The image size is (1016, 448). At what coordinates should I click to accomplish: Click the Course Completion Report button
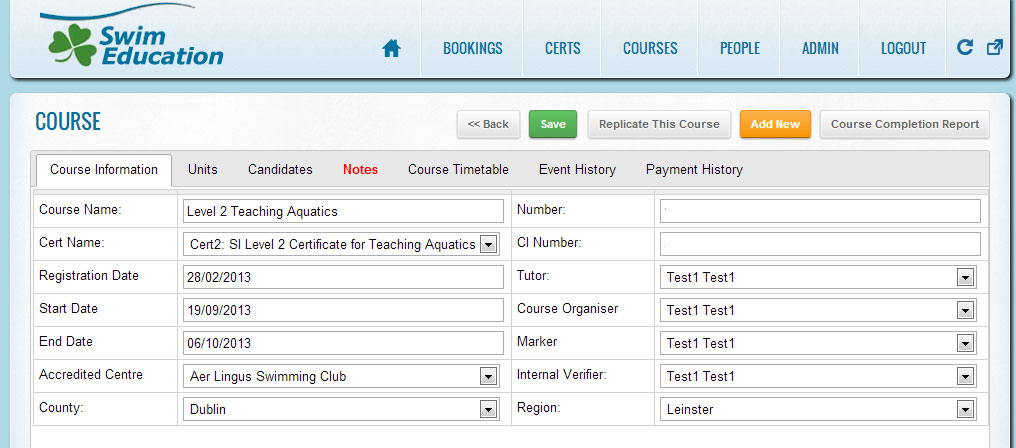[x=904, y=124]
